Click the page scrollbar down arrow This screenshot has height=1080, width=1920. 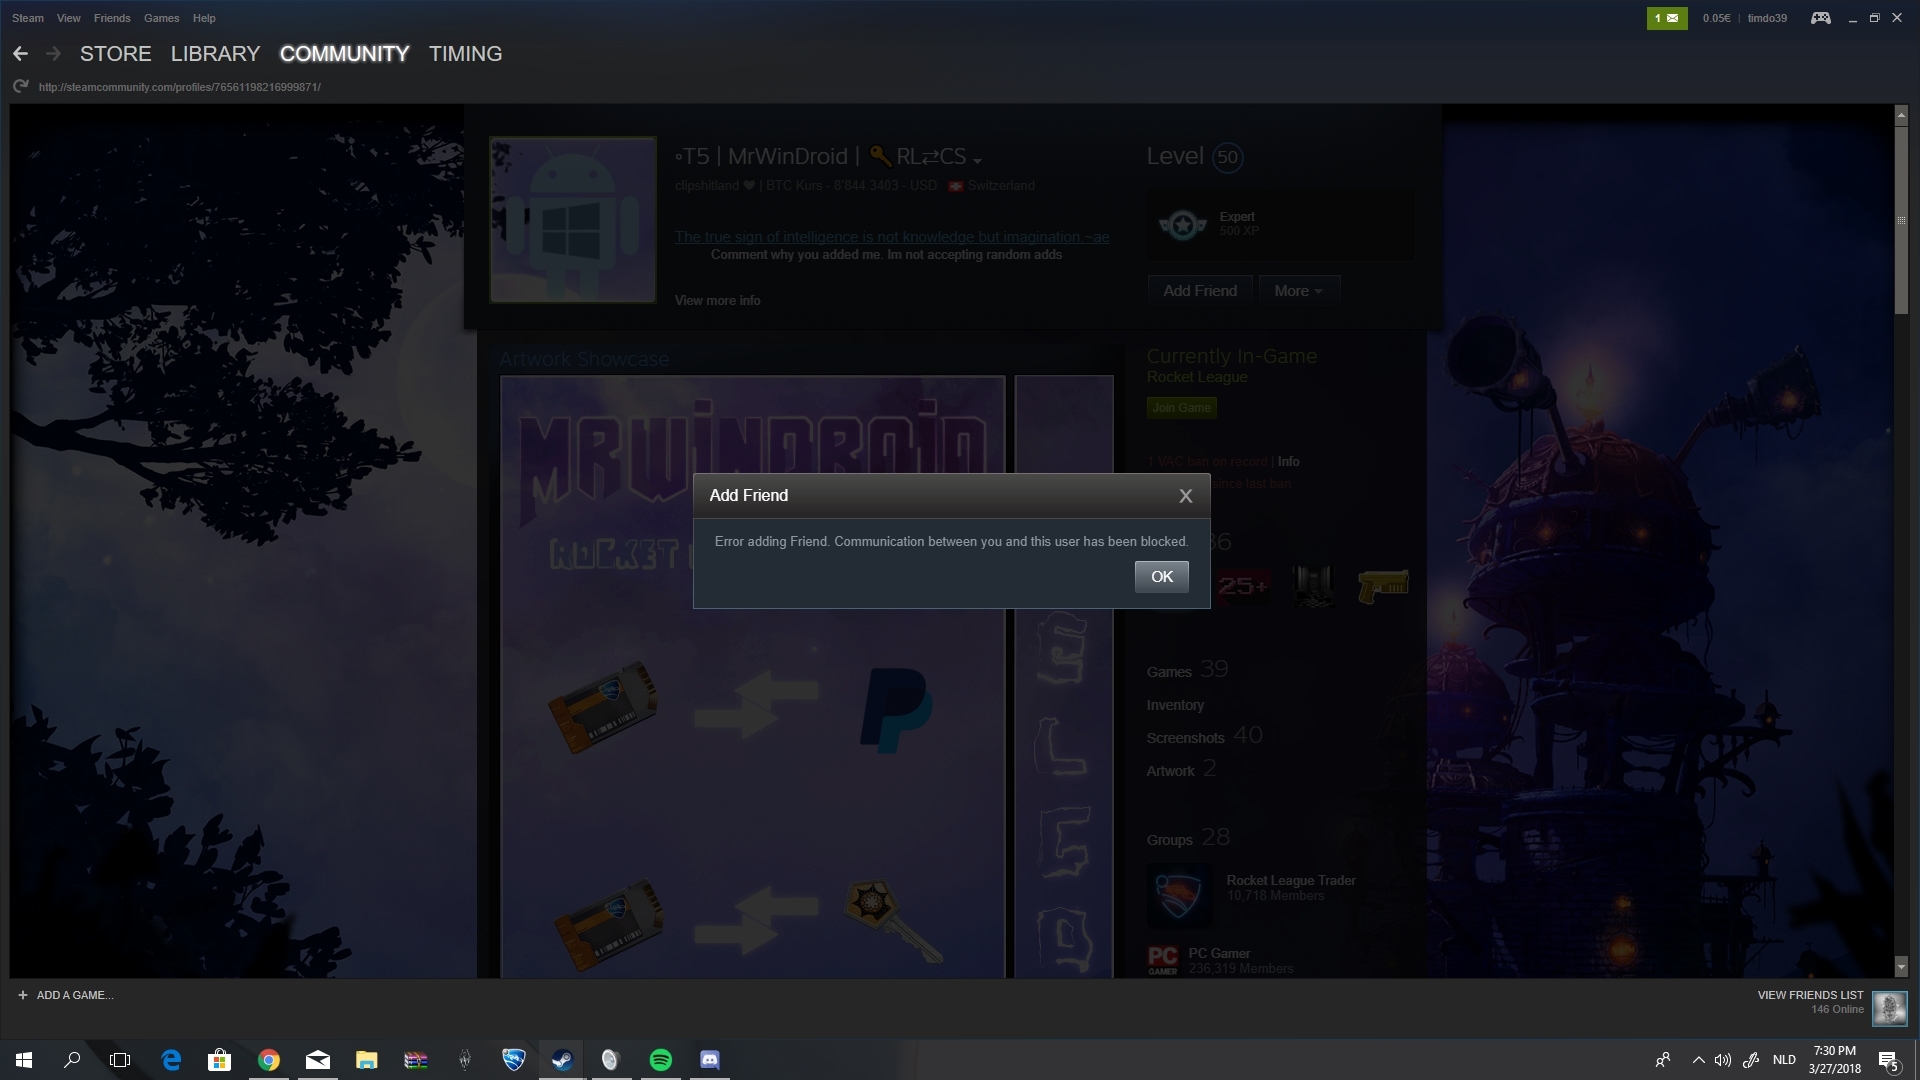tap(1901, 967)
